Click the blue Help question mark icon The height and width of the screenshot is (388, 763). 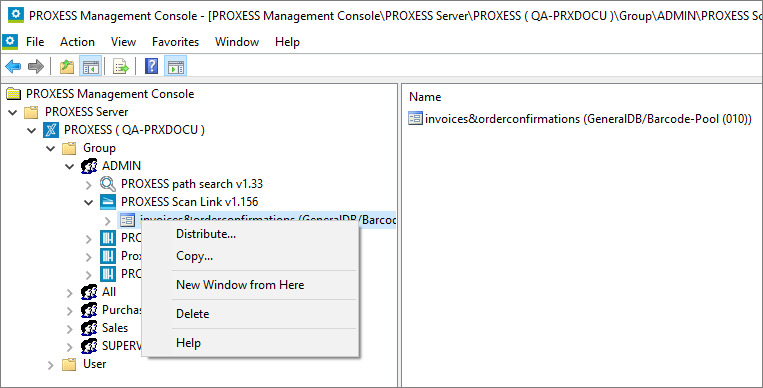click(x=151, y=66)
